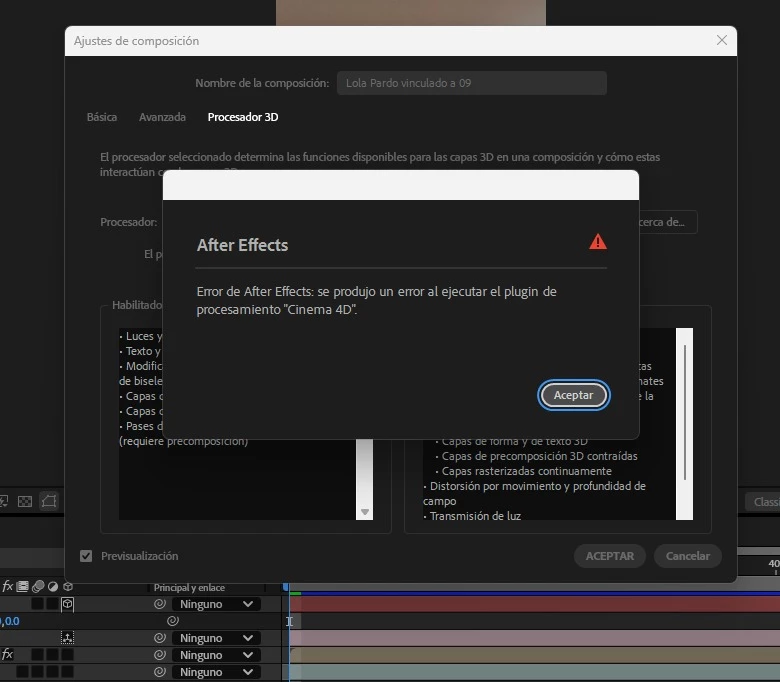
Task: Click the Motion Blur column header icon
Action: click(38, 586)
